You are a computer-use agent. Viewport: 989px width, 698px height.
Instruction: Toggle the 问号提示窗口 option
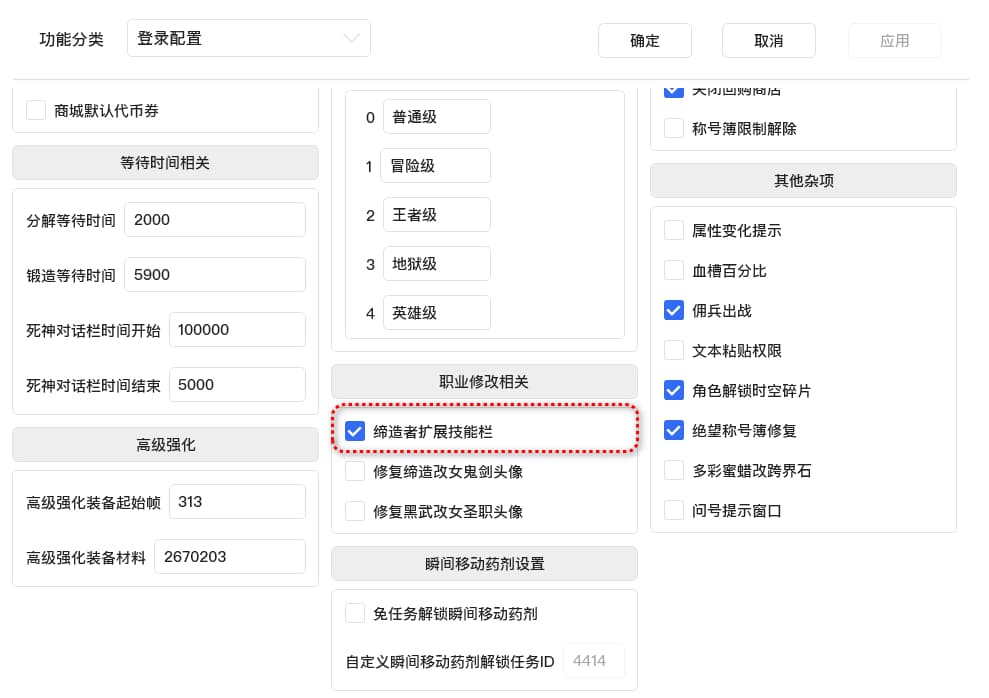pos(674,510)
